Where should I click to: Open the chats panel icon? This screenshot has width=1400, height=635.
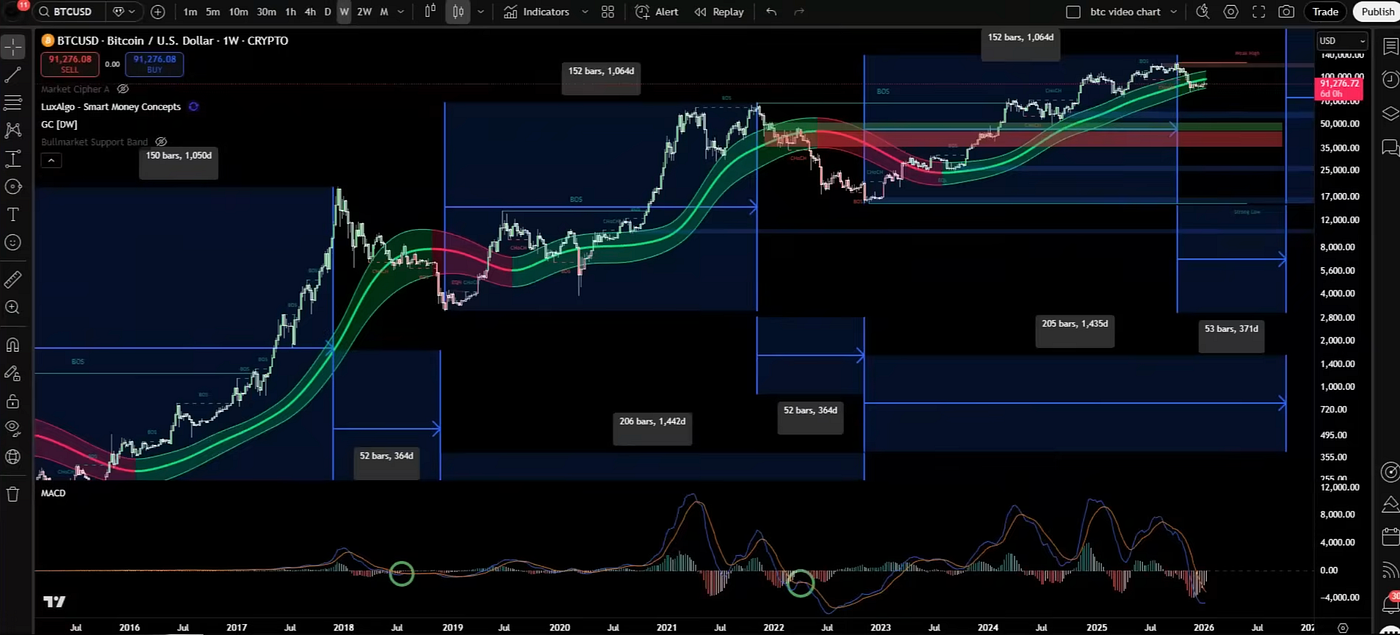(x=1389, y=148)
